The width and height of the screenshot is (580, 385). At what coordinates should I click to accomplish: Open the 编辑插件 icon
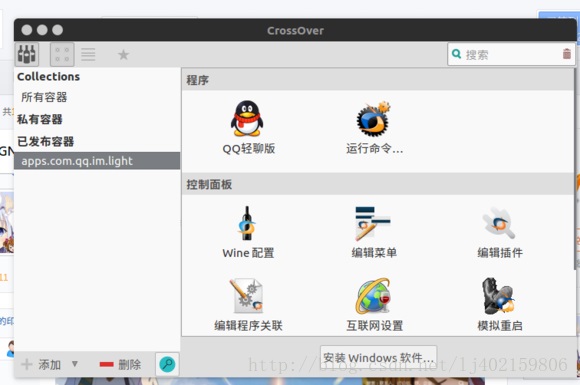tap(499, 223)
